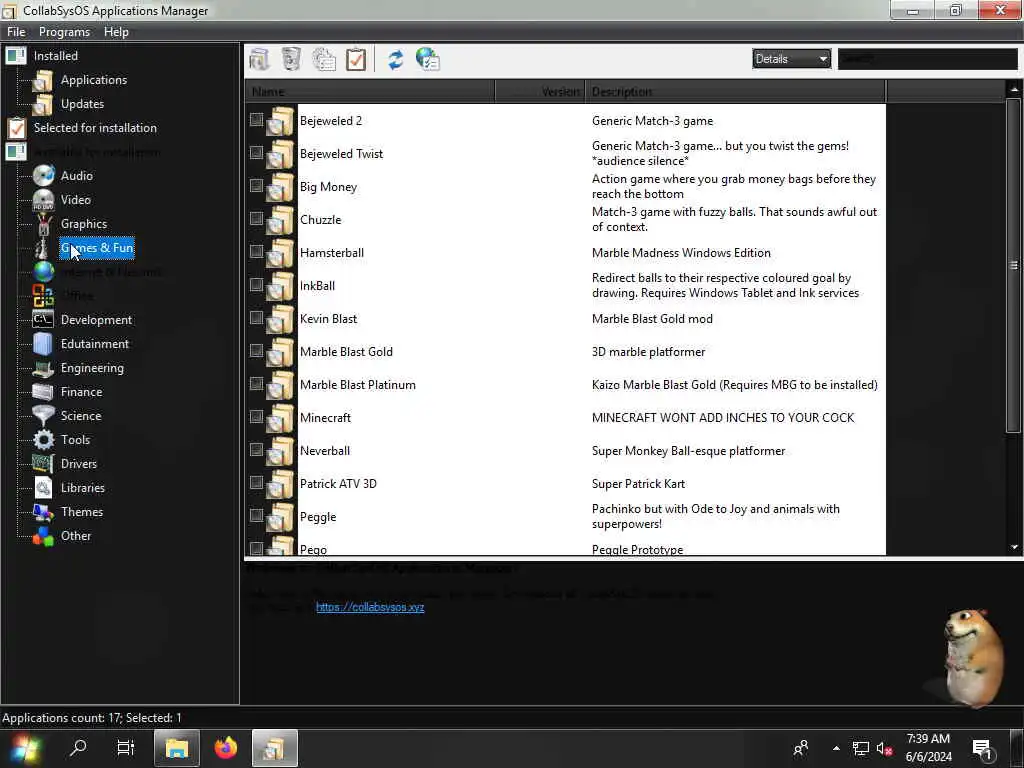Screen dimensions: 1024x768
Task: Sort by the Description column header
Action: (735, 91)
